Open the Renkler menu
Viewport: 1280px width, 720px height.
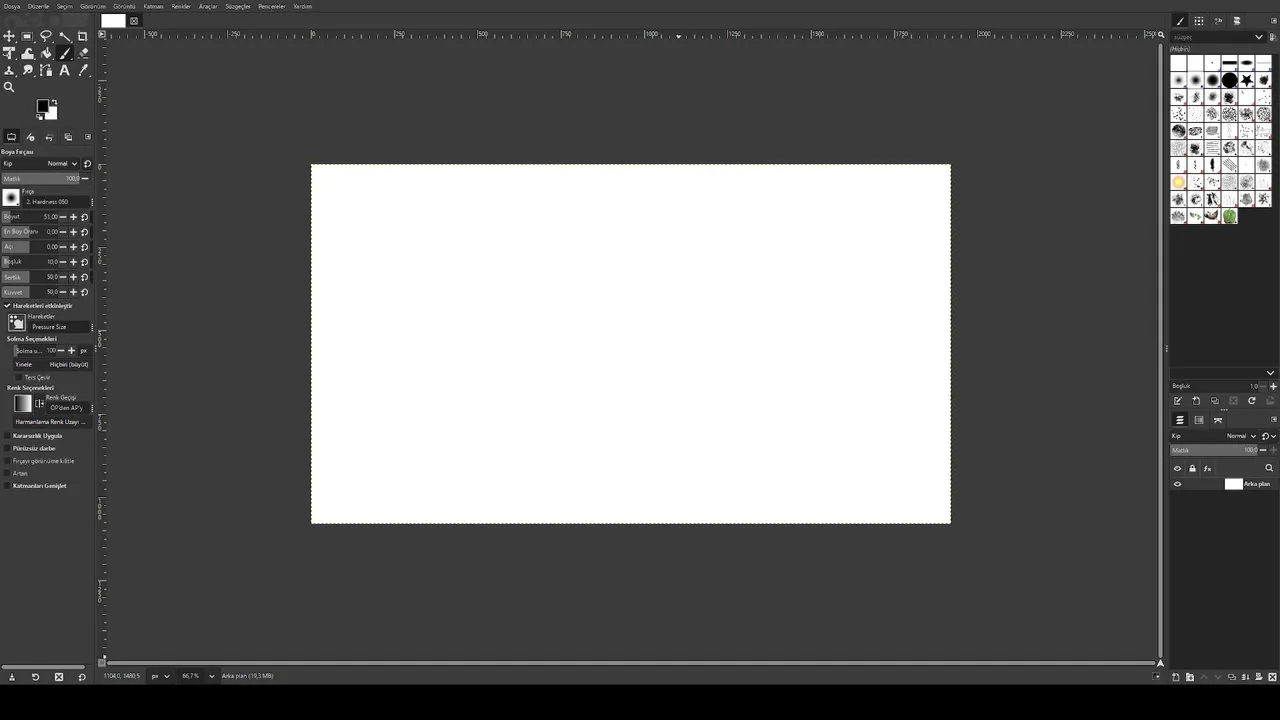pos(181,6)
